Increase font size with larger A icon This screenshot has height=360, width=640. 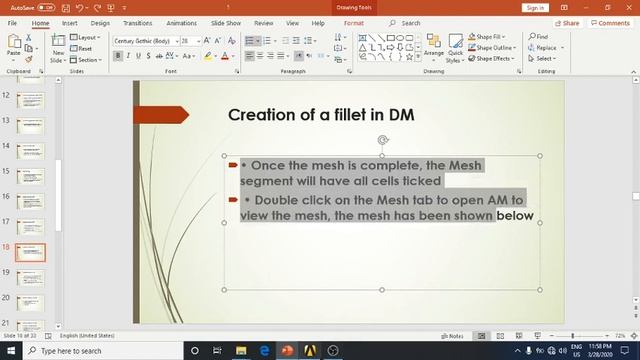coord(207,40)
